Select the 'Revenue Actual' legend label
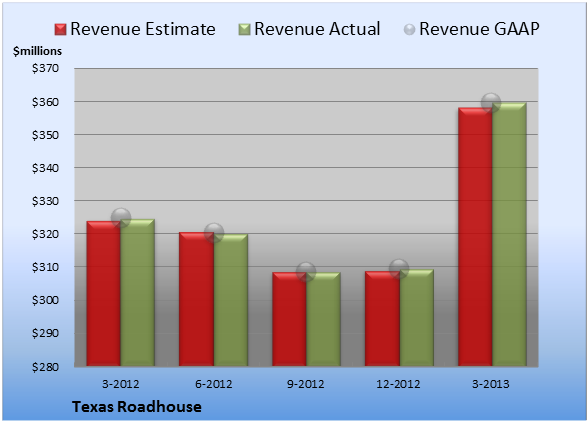This screenshot has width=588, height=422. [317, 29]
